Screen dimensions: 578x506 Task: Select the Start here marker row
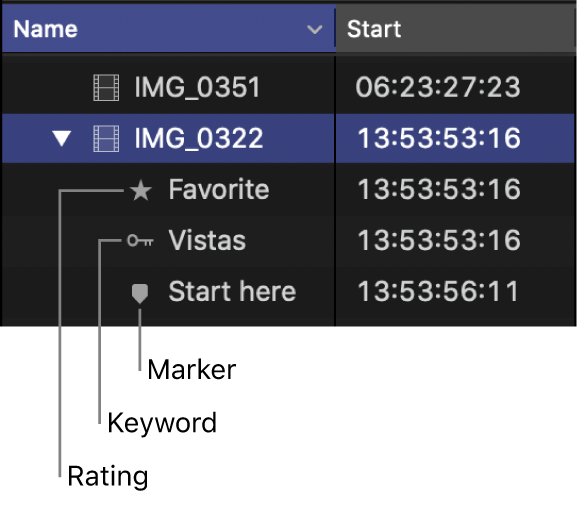tap(289, 292)
